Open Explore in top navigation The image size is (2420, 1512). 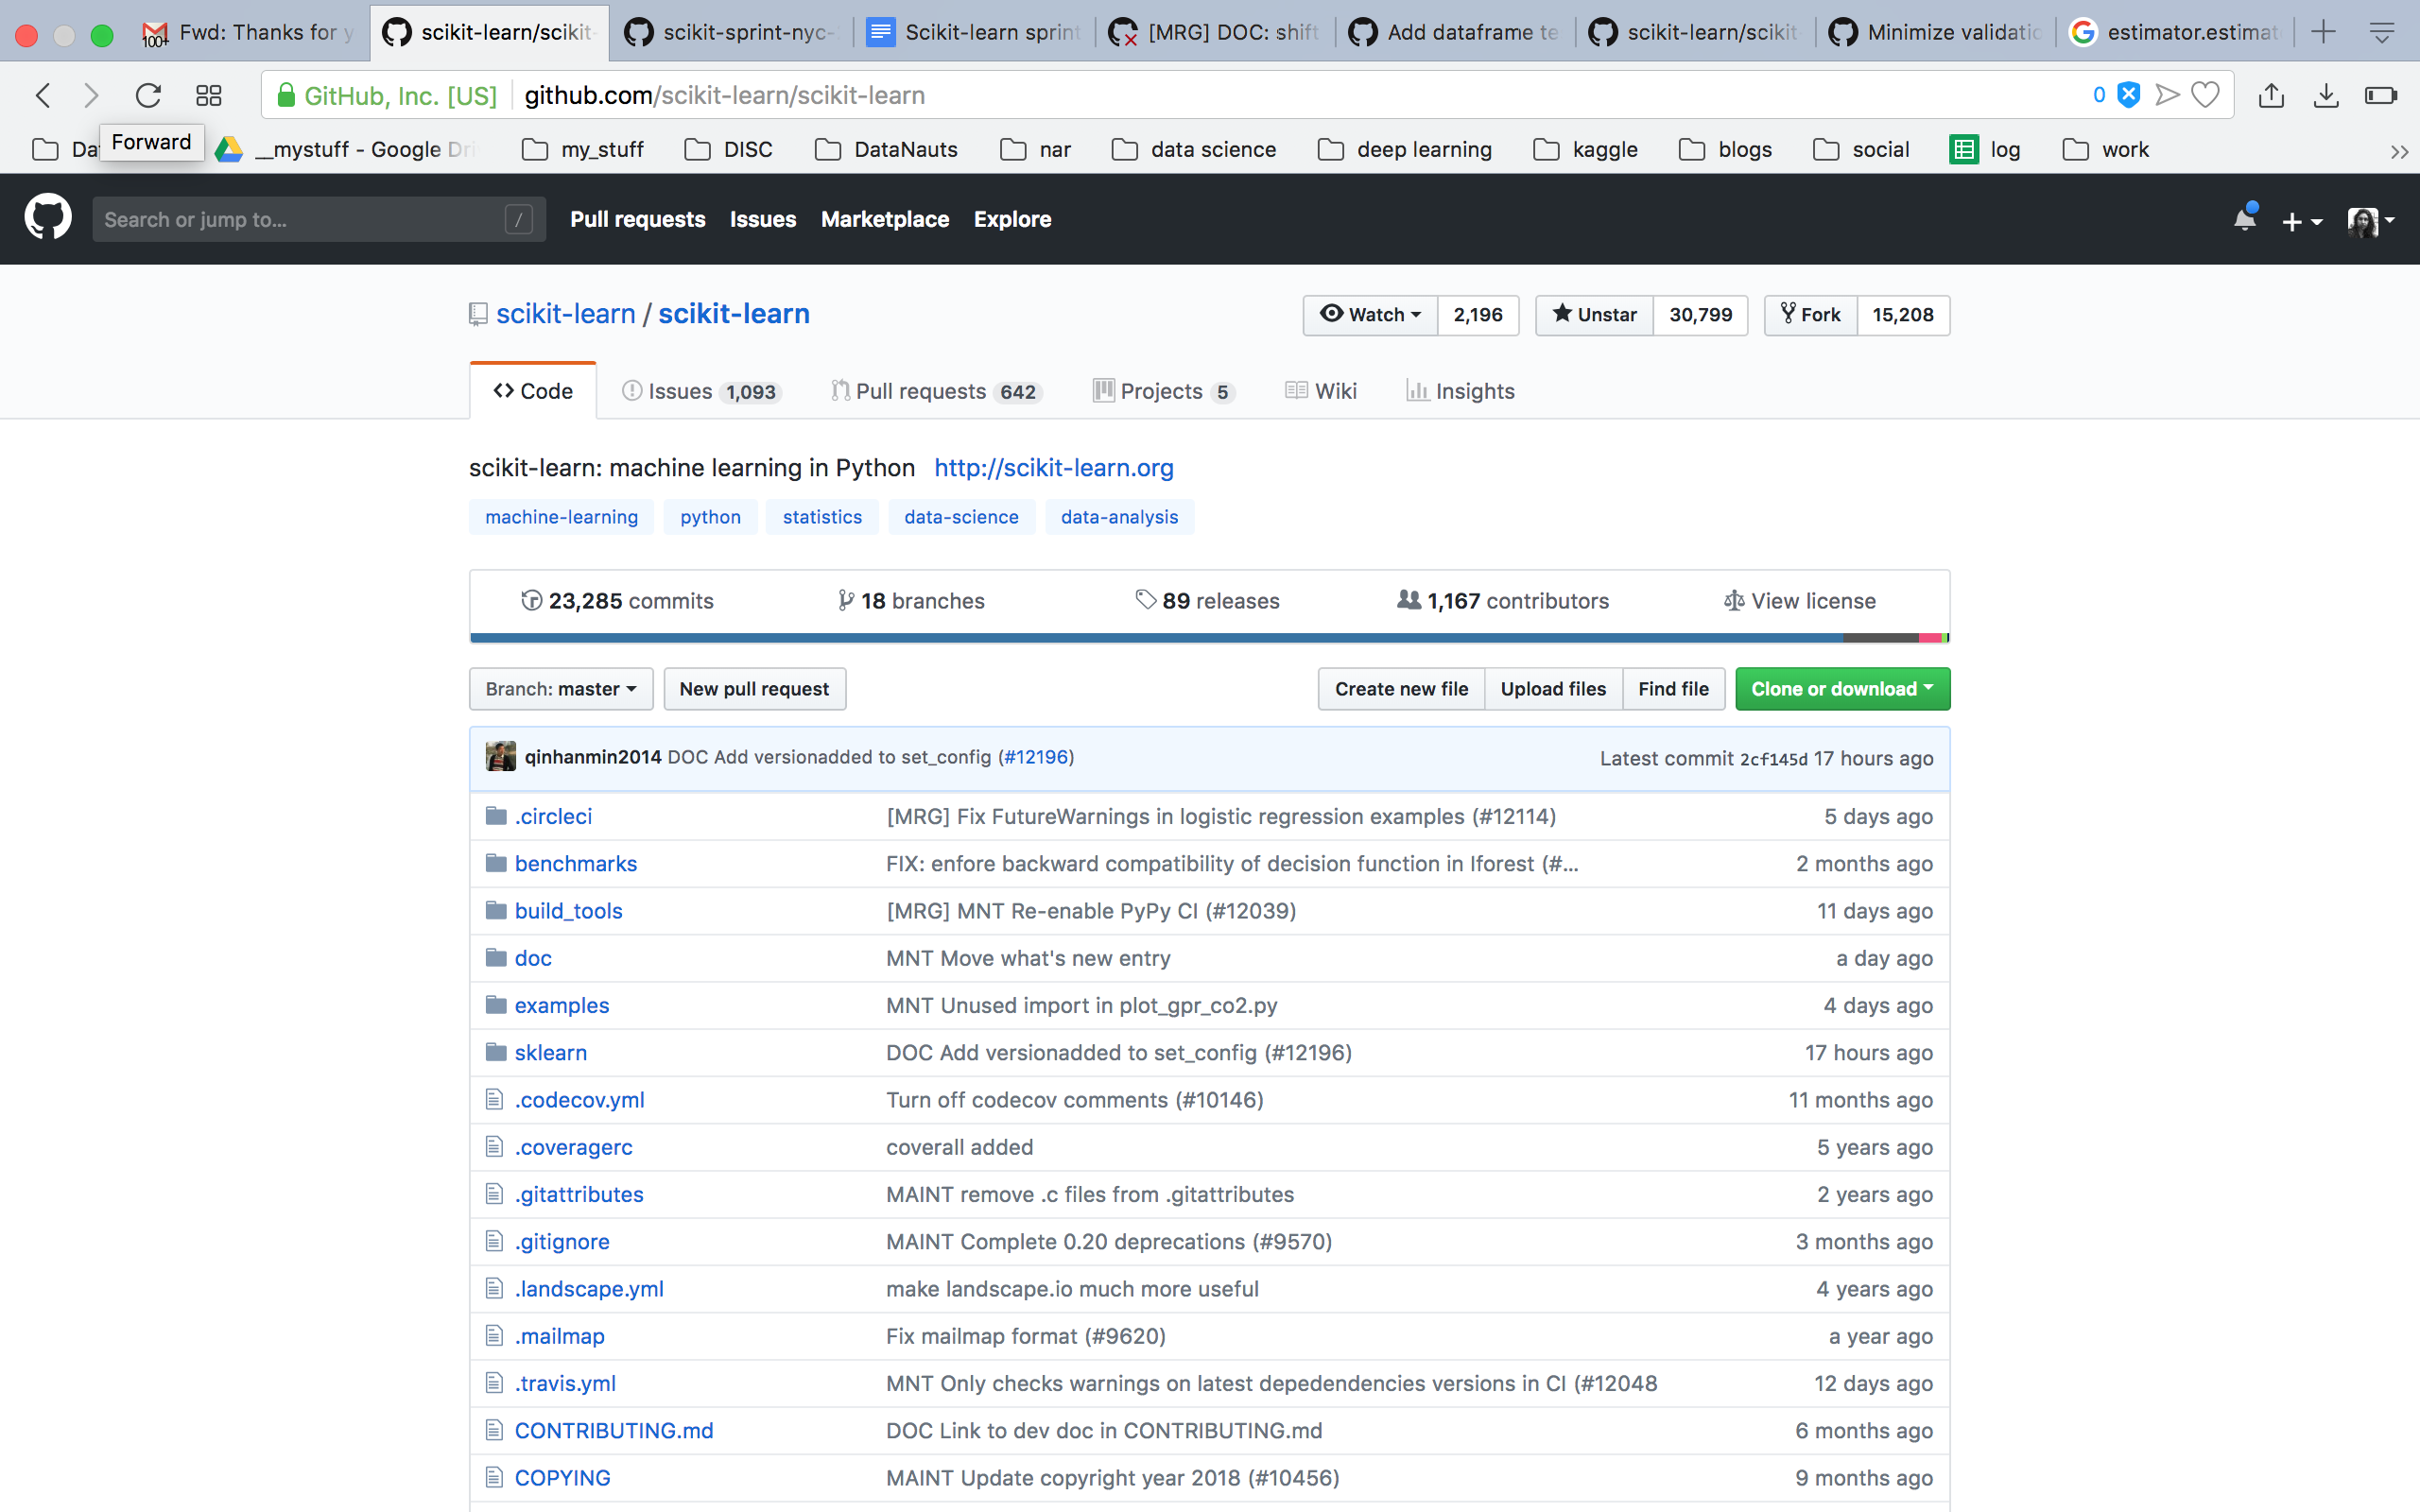coord(1012,219)
